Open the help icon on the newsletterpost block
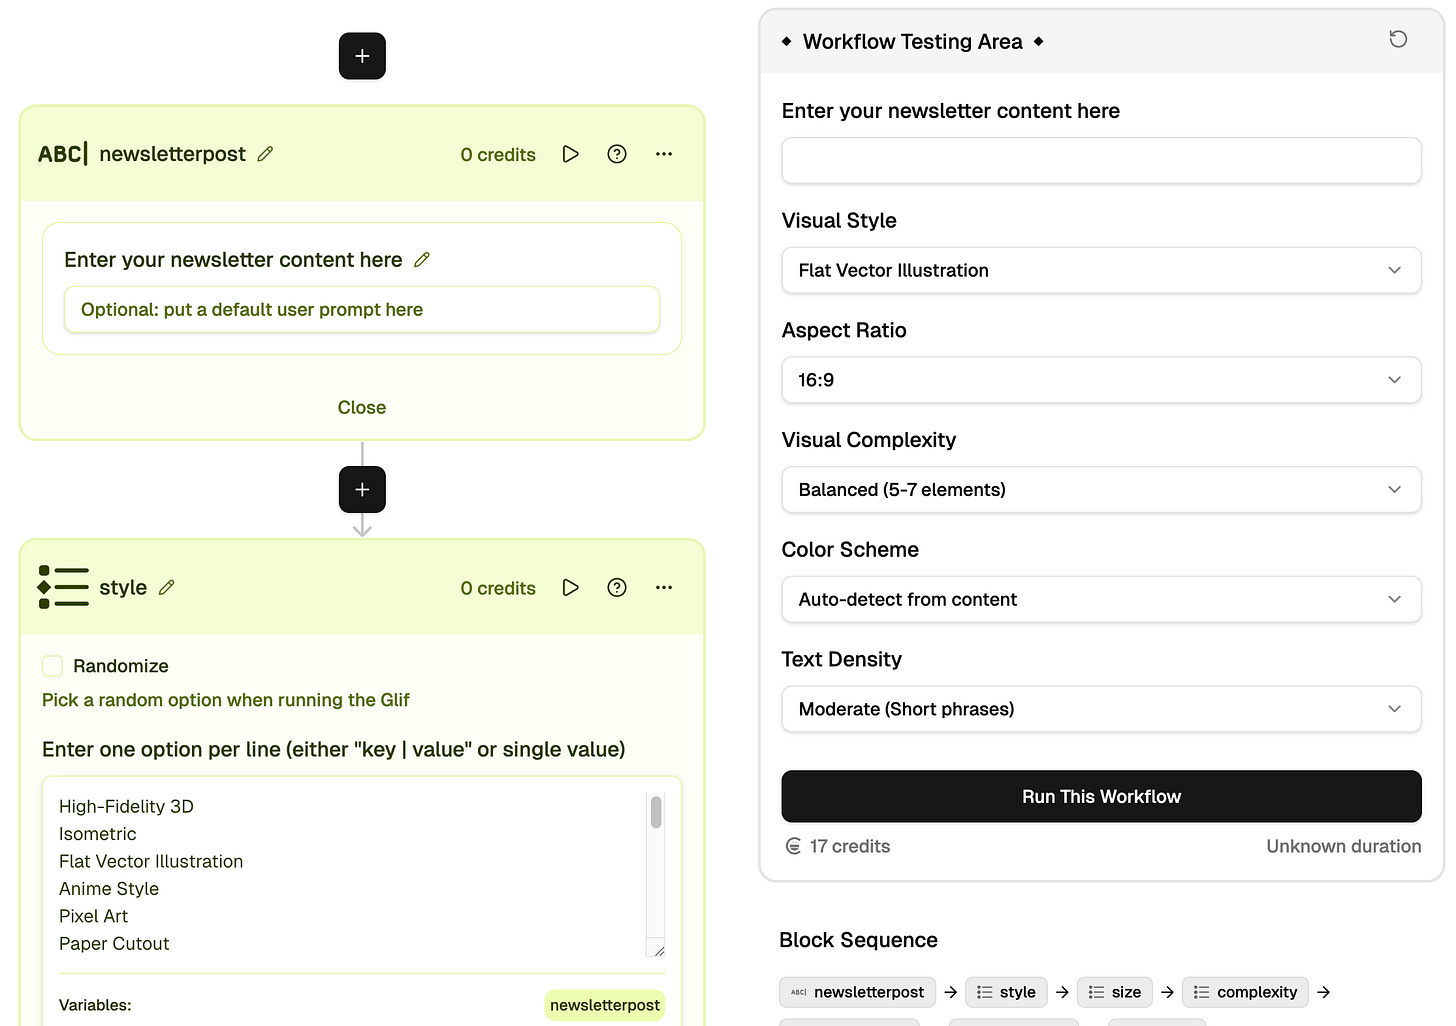Viewport: 1456px width, 1026px height. [x=616, y=154]
